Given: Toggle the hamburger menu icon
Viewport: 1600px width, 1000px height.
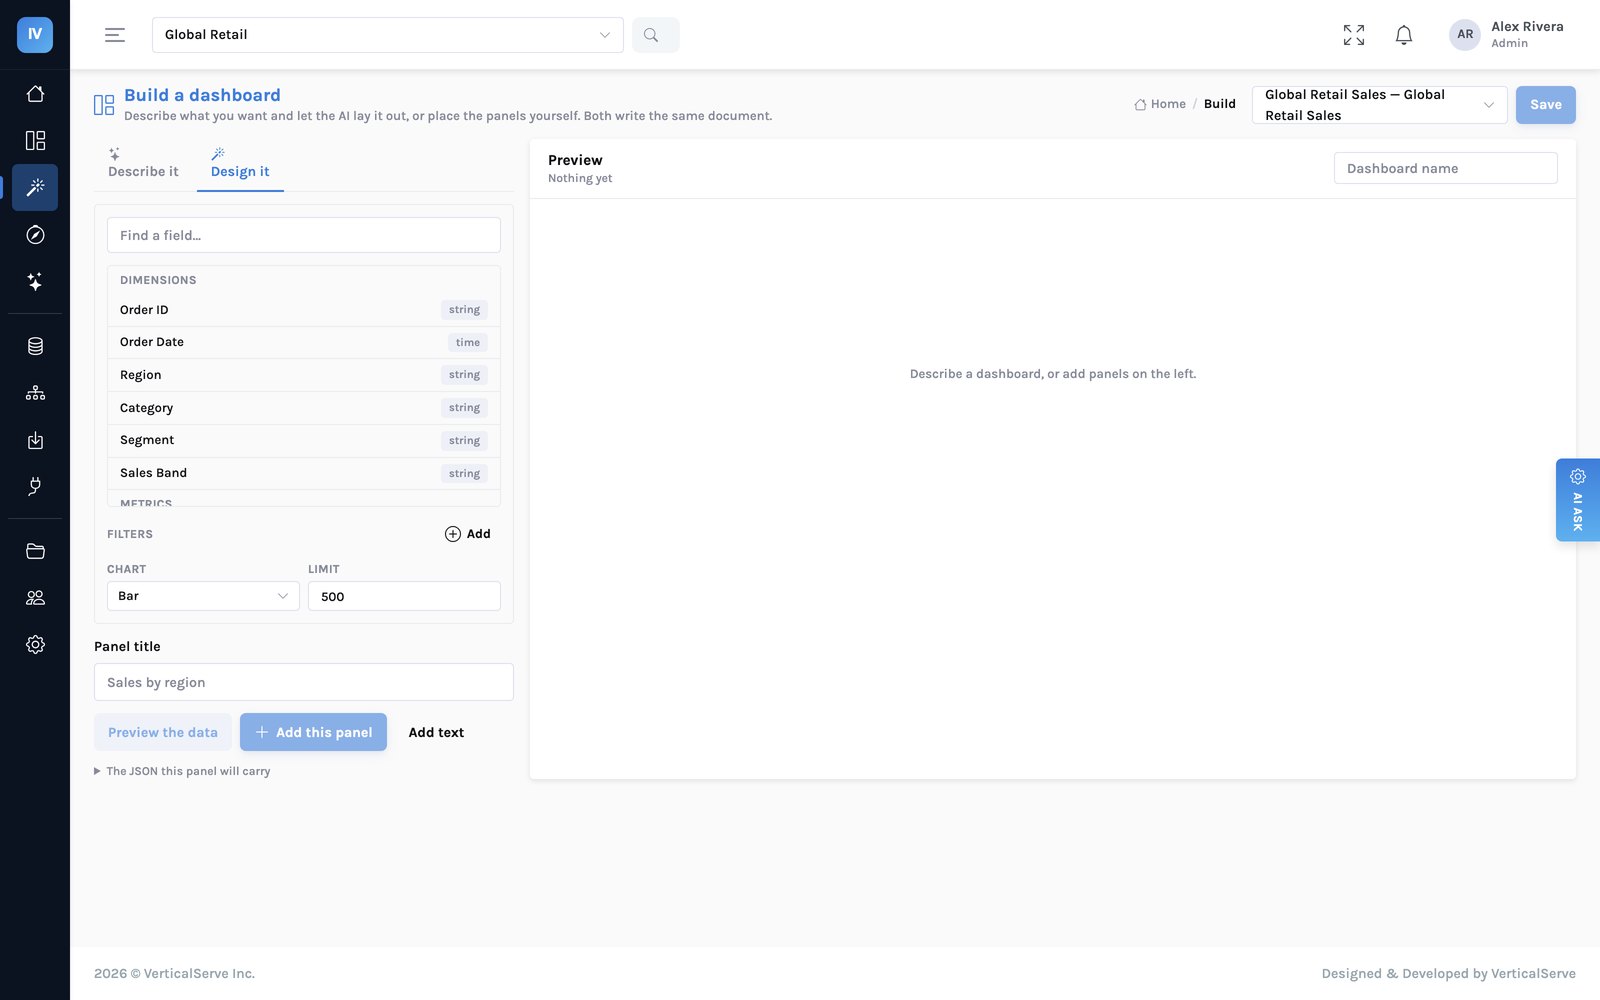Looking at the screenshot, I should point(115,35).
